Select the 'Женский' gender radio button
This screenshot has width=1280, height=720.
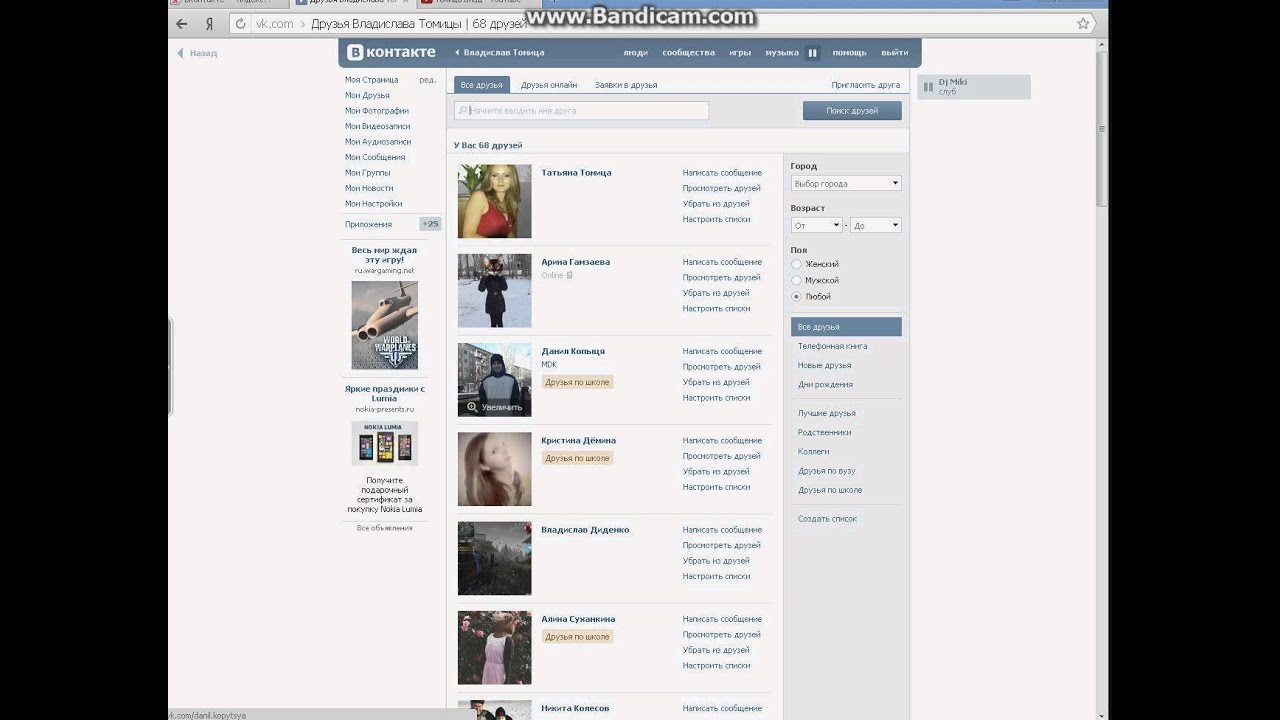(x=796, y=264)
